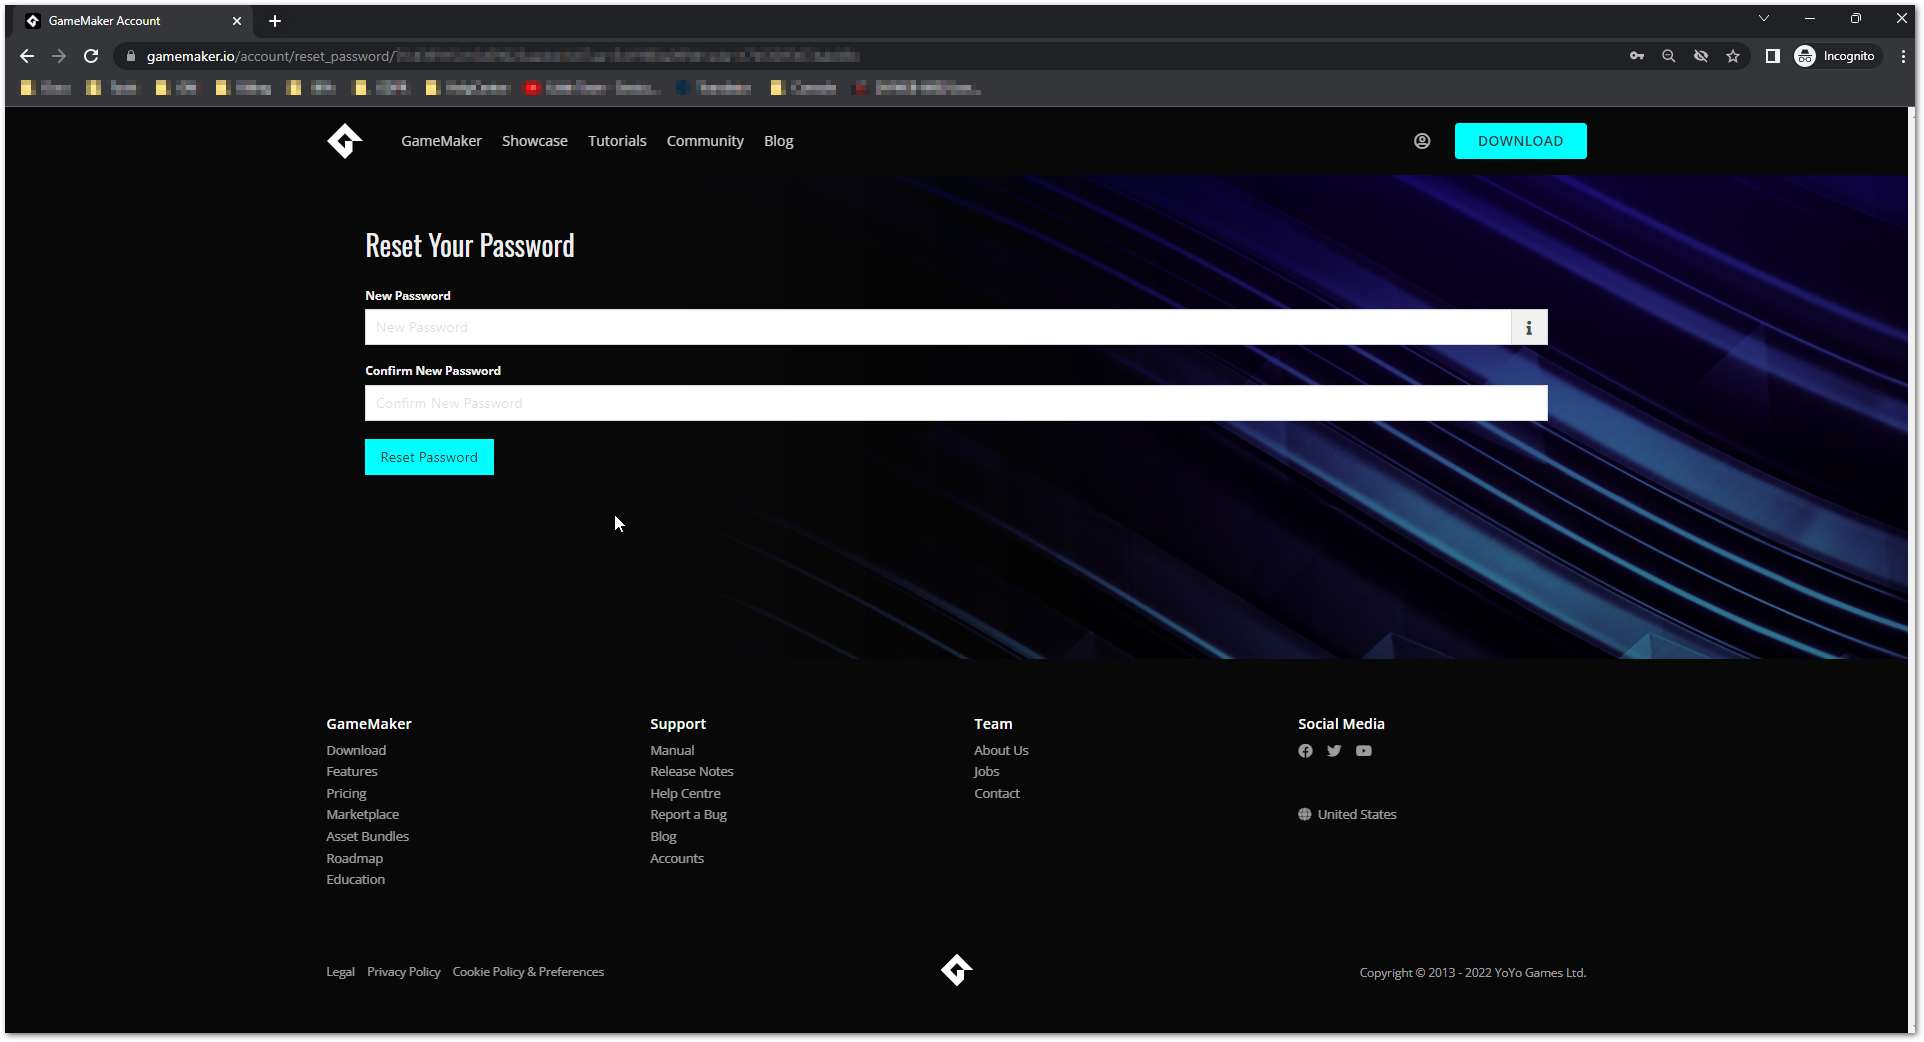Expand the tab search chevron
This screenshot has height=1042, width=1924.
point(1763,19)
